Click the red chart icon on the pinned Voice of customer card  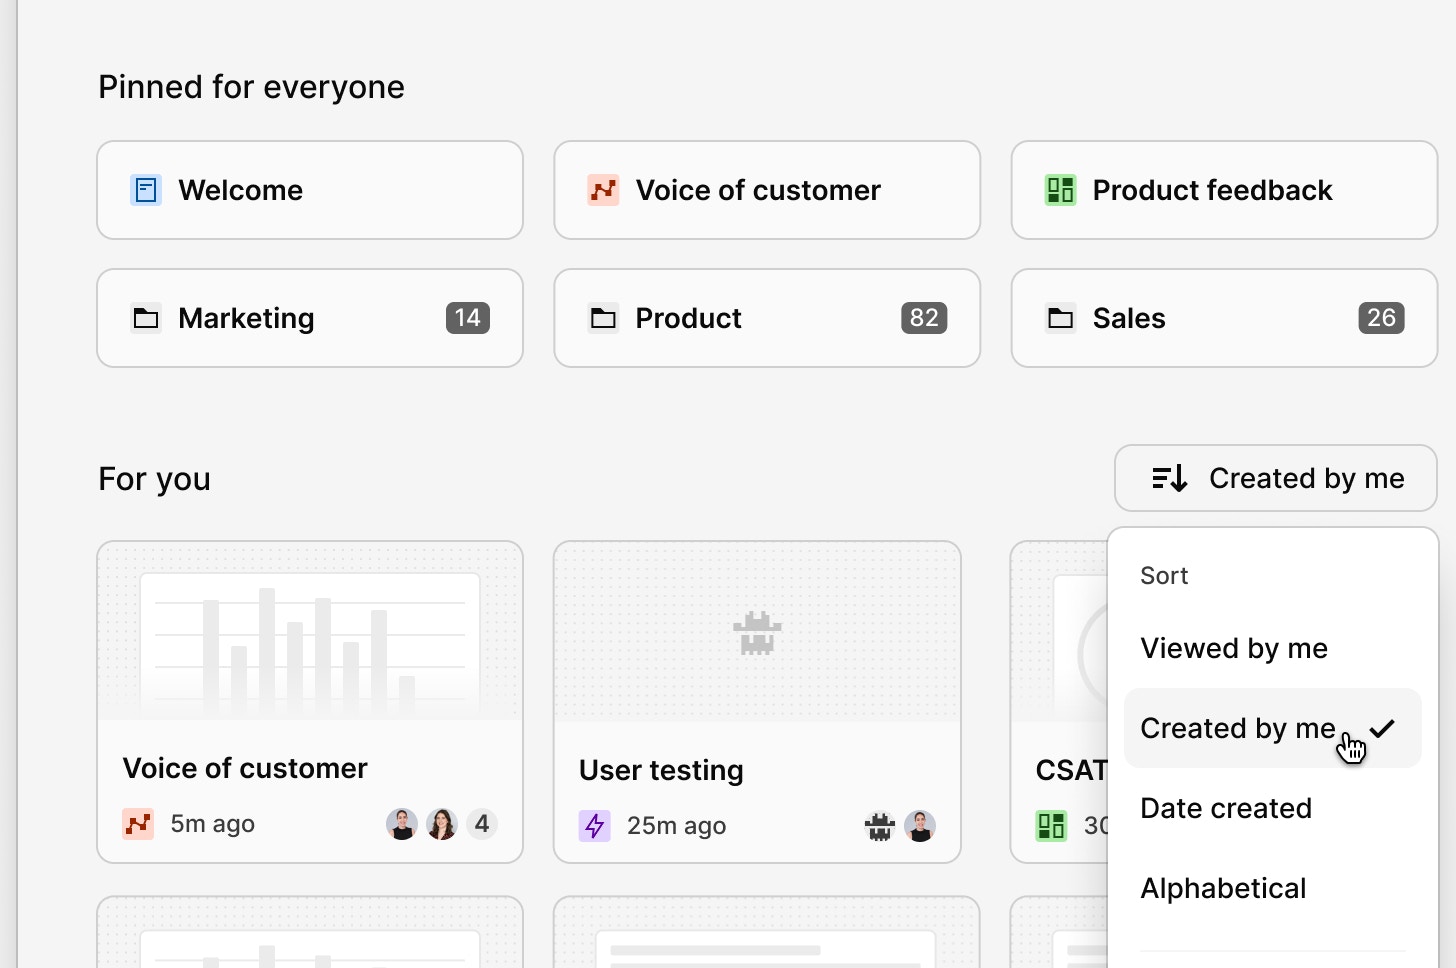tap(603, 190)
